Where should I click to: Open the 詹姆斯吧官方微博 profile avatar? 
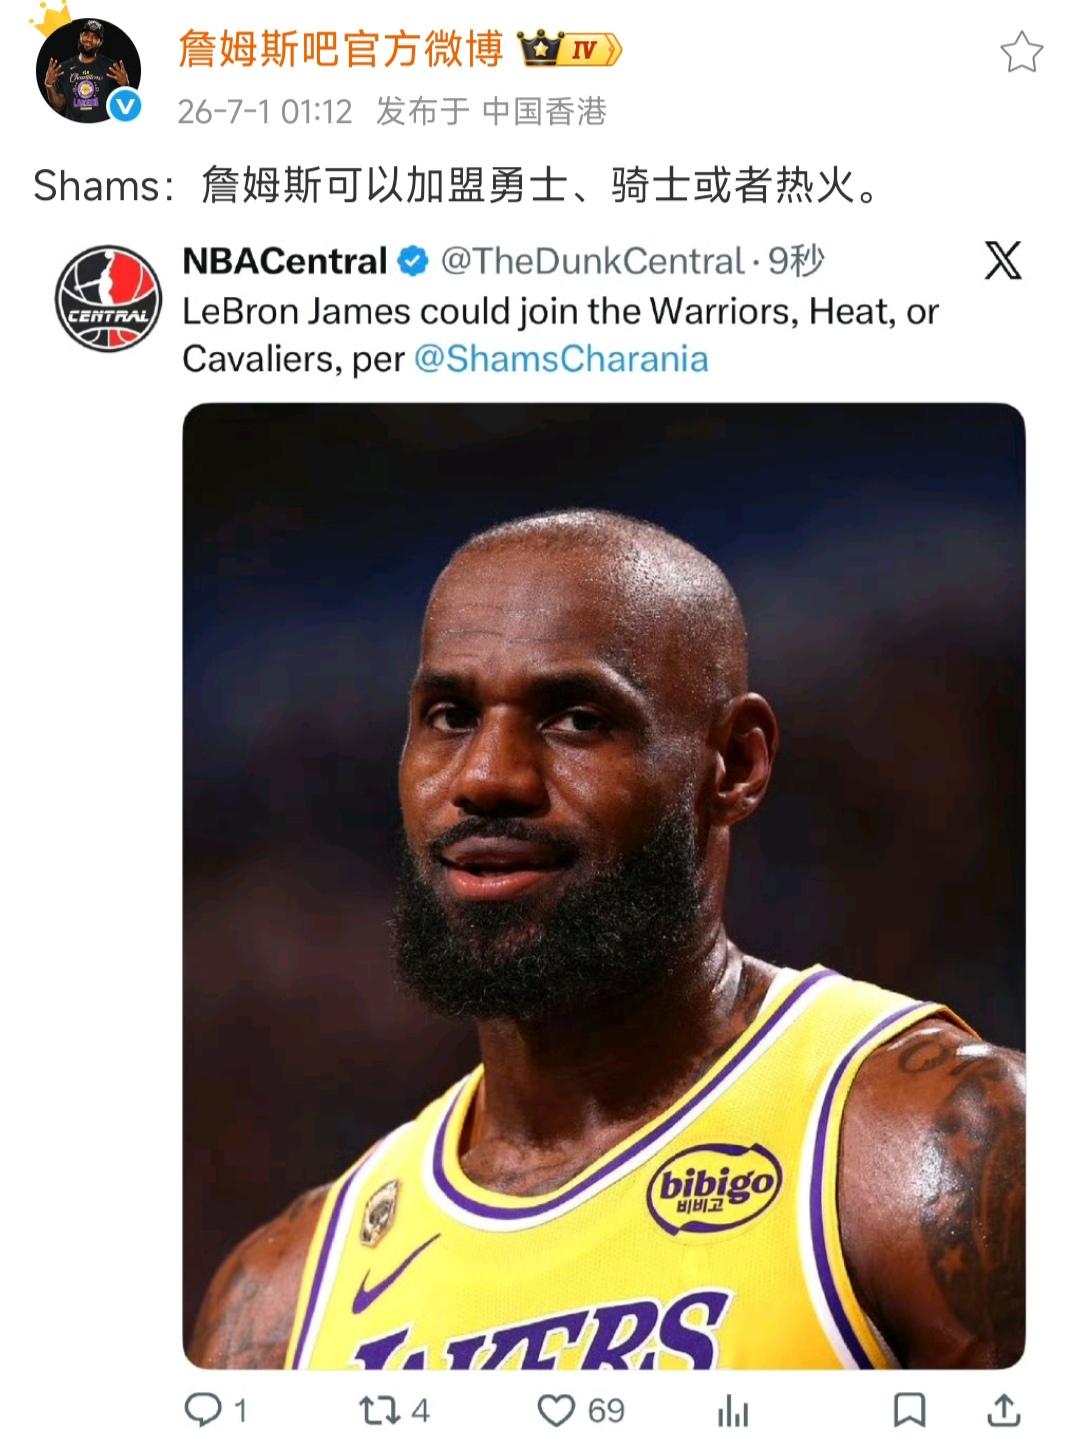[88, 70]
